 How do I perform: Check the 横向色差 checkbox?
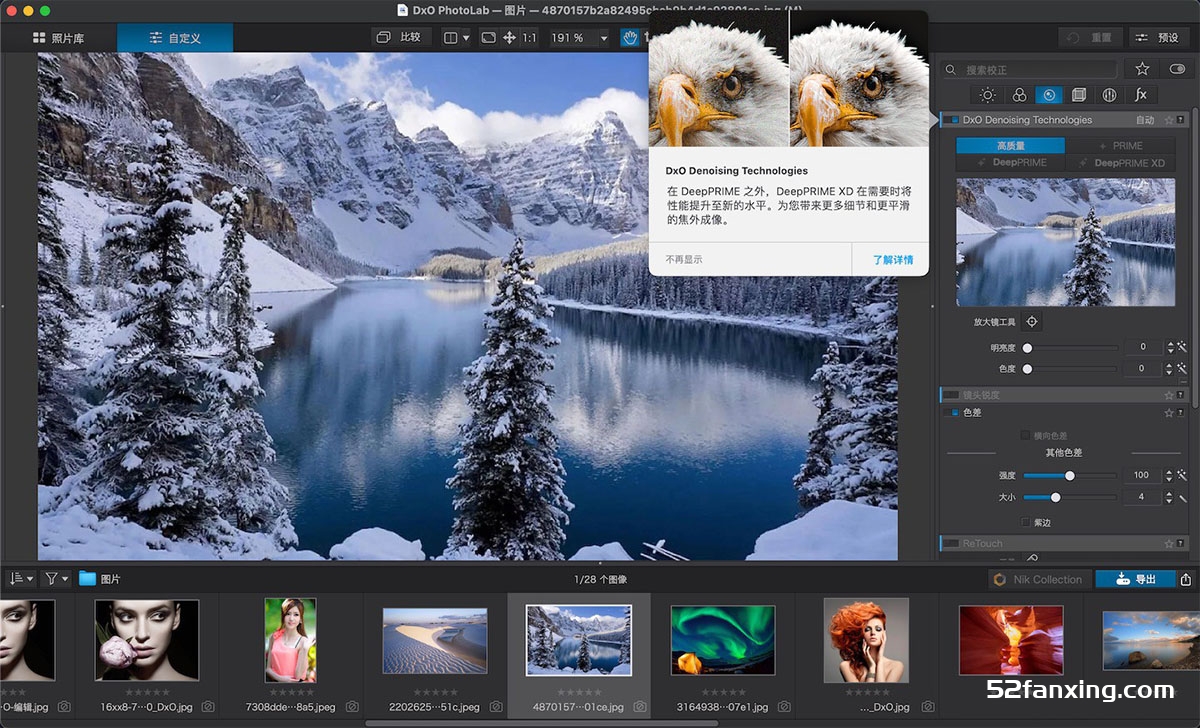1025,435
